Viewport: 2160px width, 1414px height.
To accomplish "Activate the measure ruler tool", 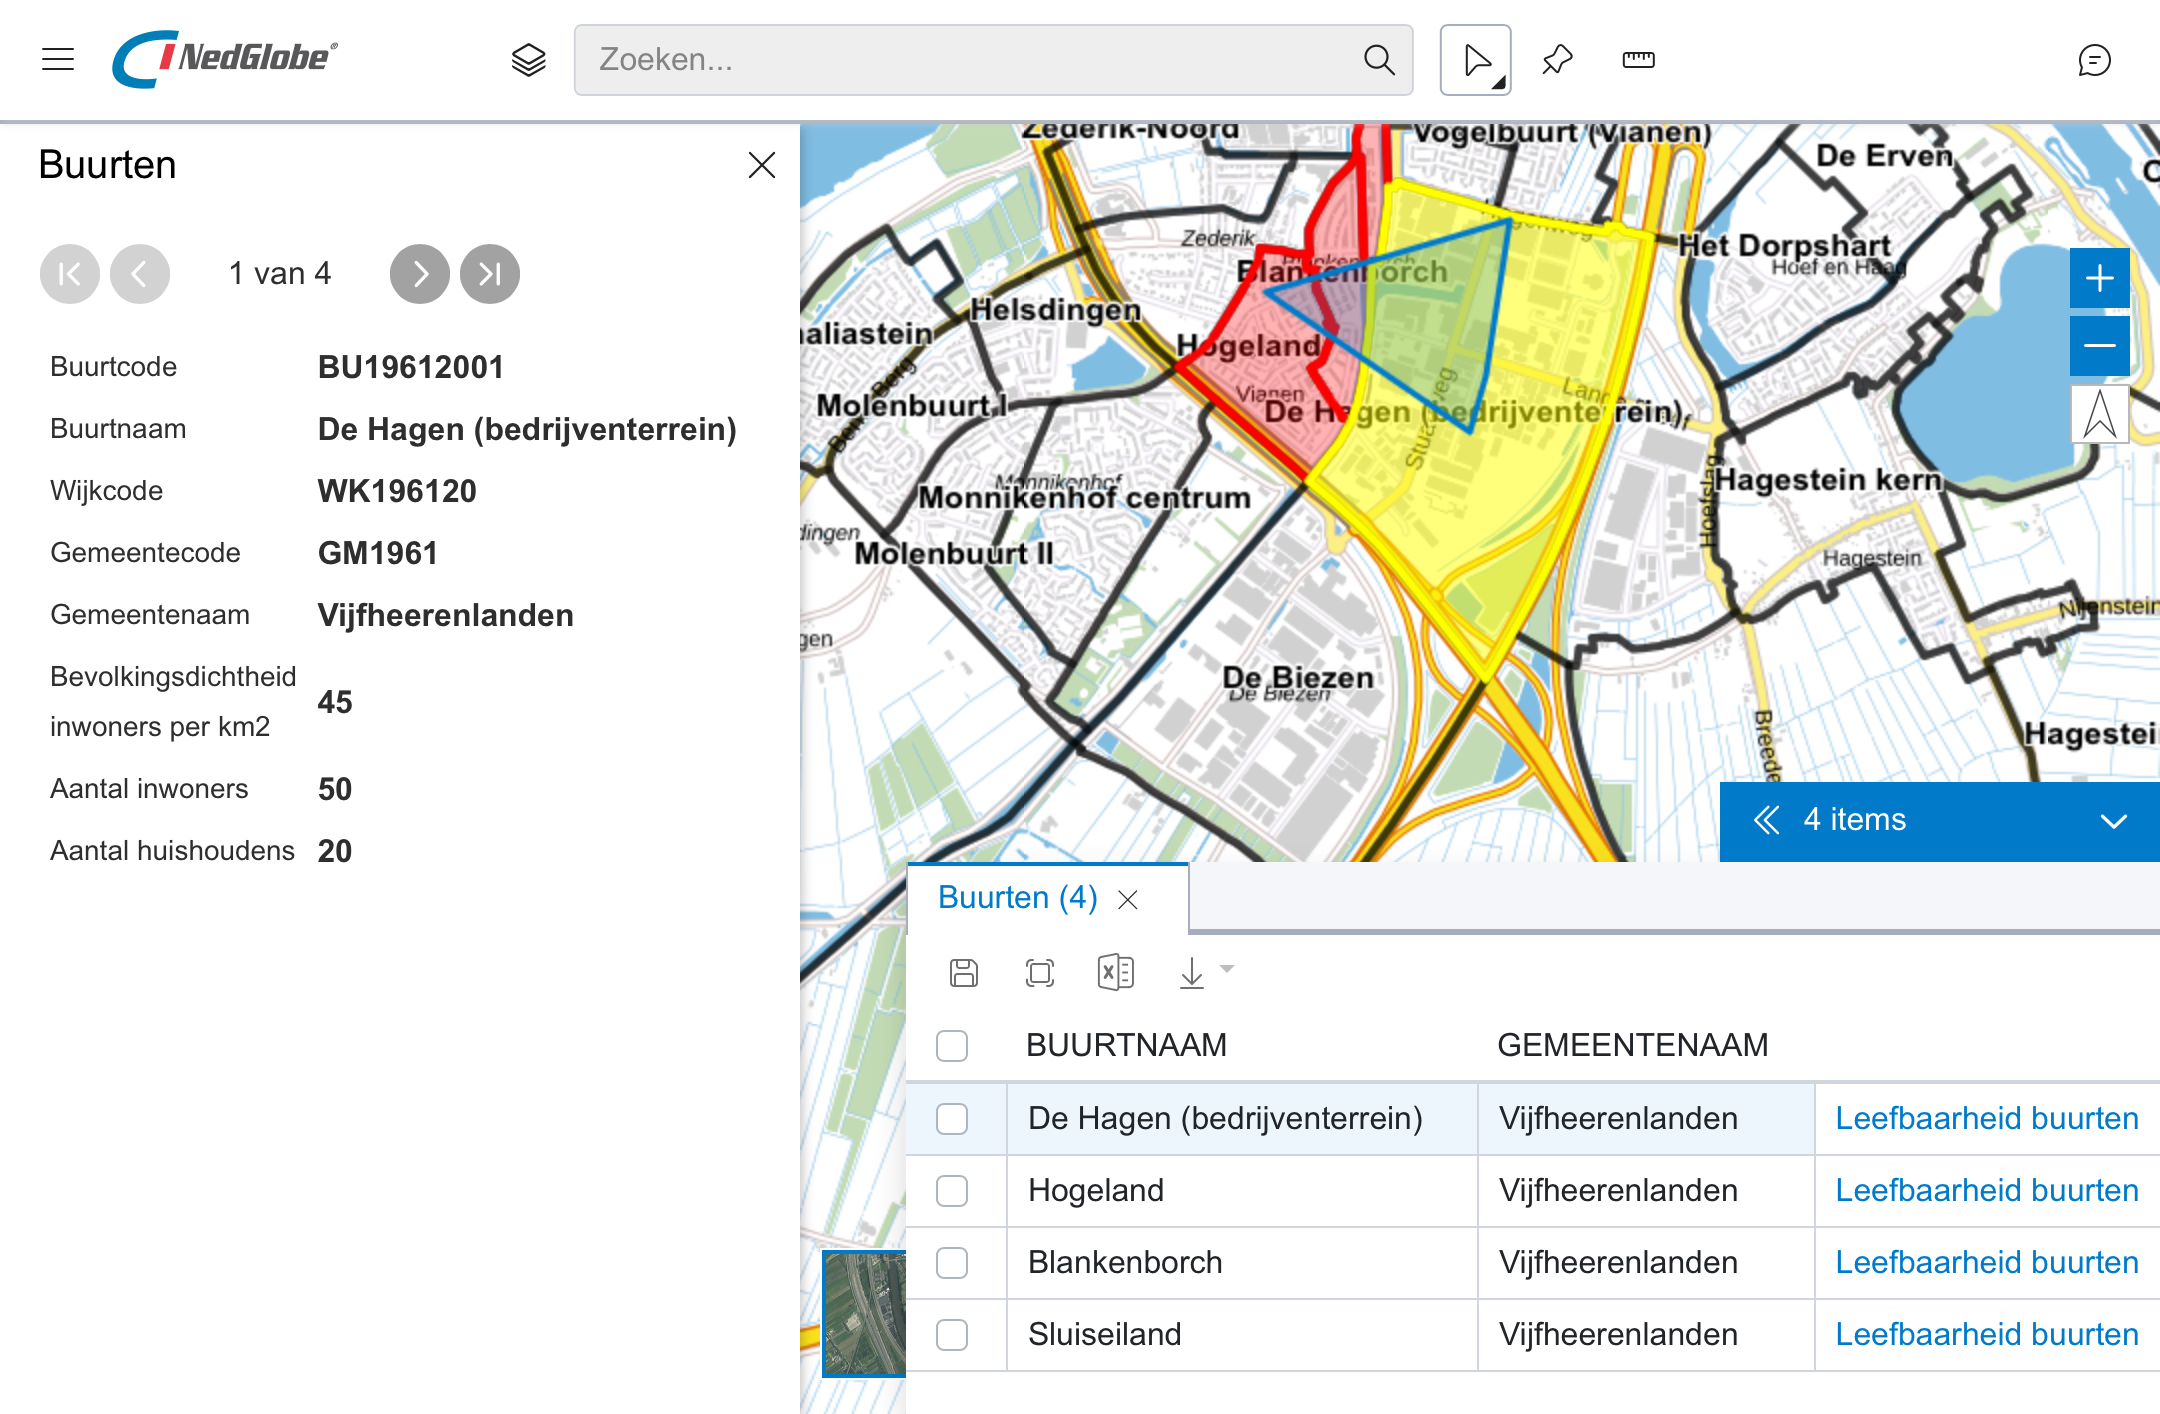I will 1638,60.
